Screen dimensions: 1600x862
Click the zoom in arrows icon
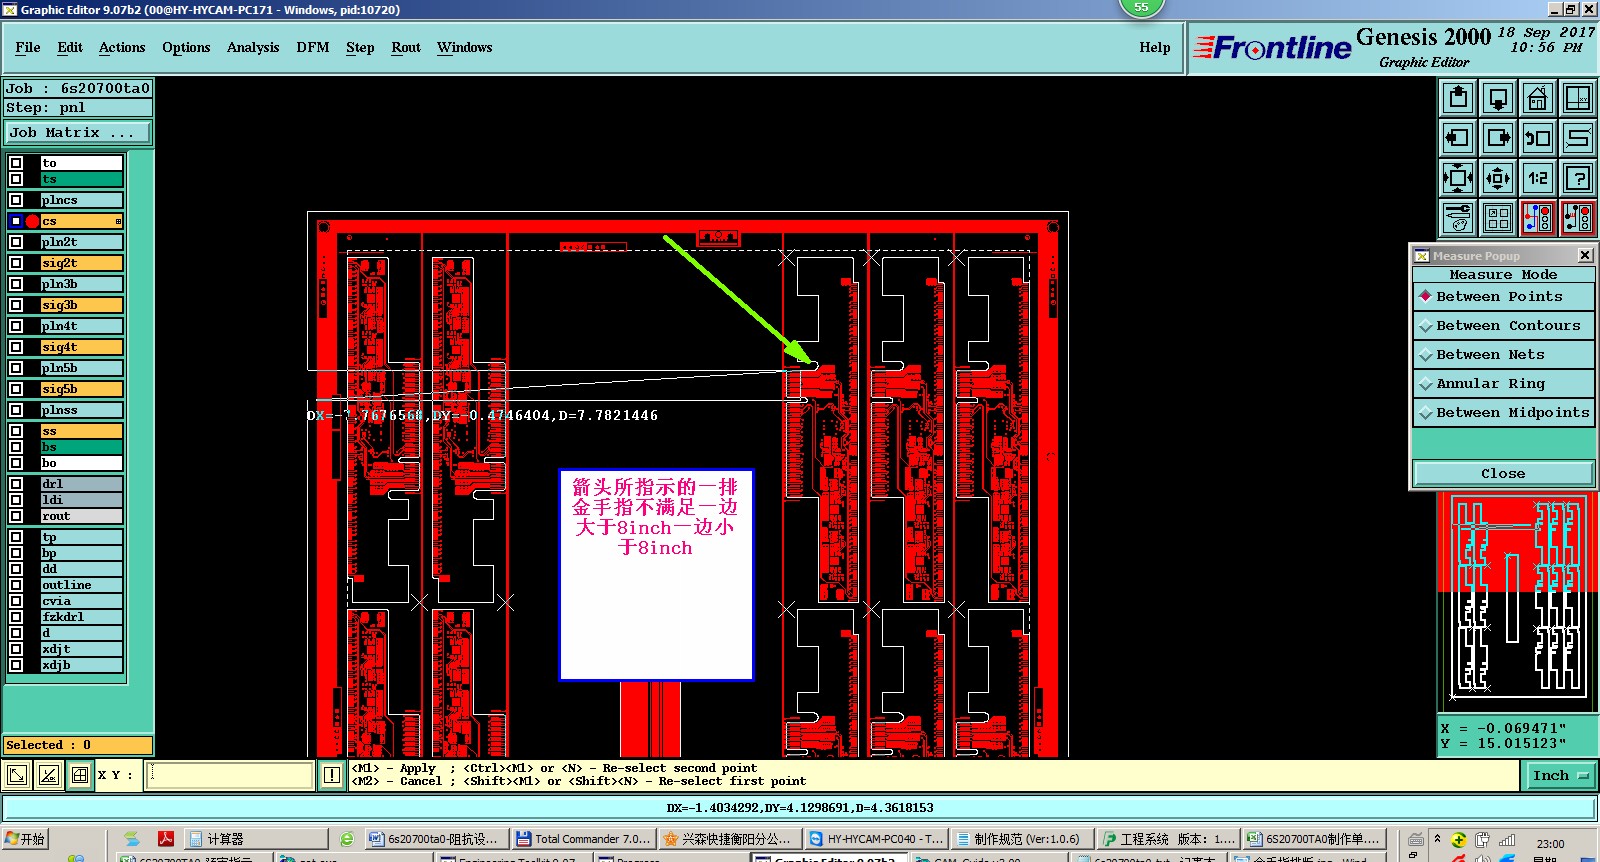tap(1458, 178)
